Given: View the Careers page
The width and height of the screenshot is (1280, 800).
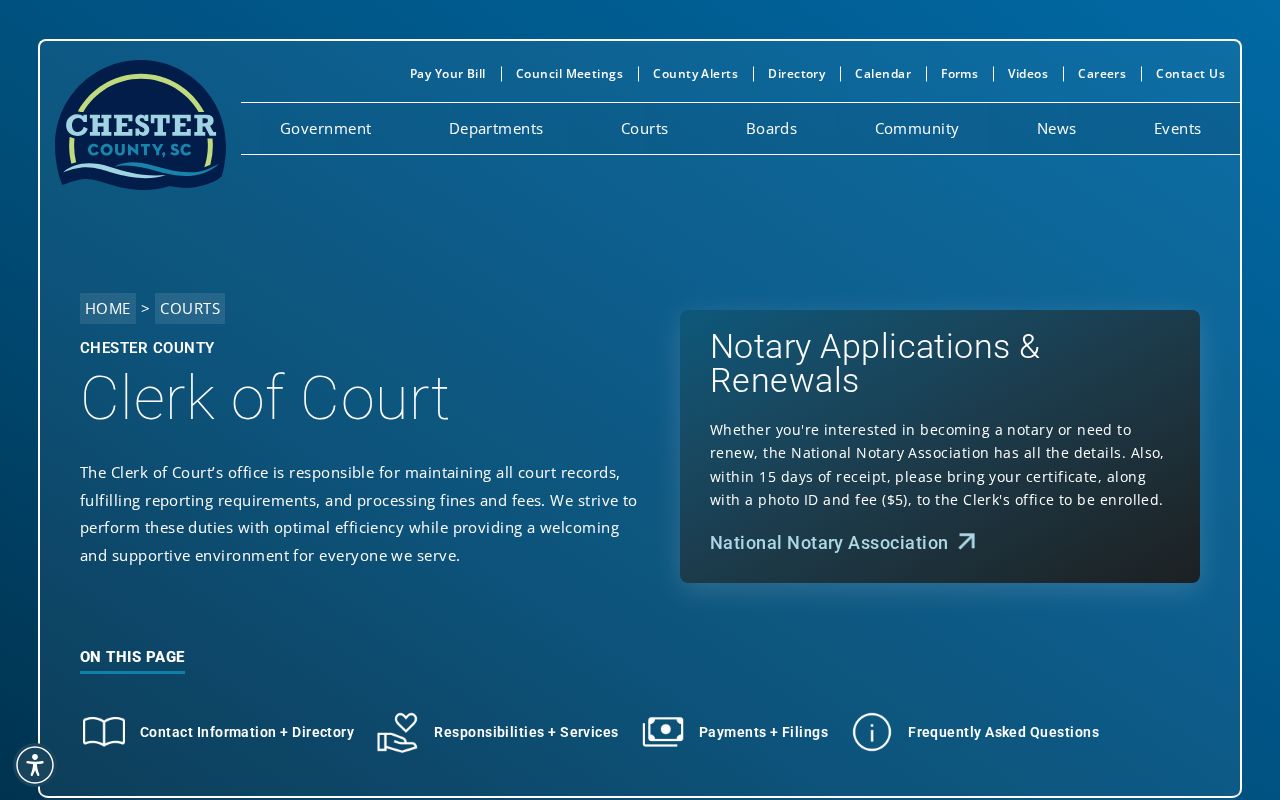Looking at the screenshot, I should [1102, 74].
